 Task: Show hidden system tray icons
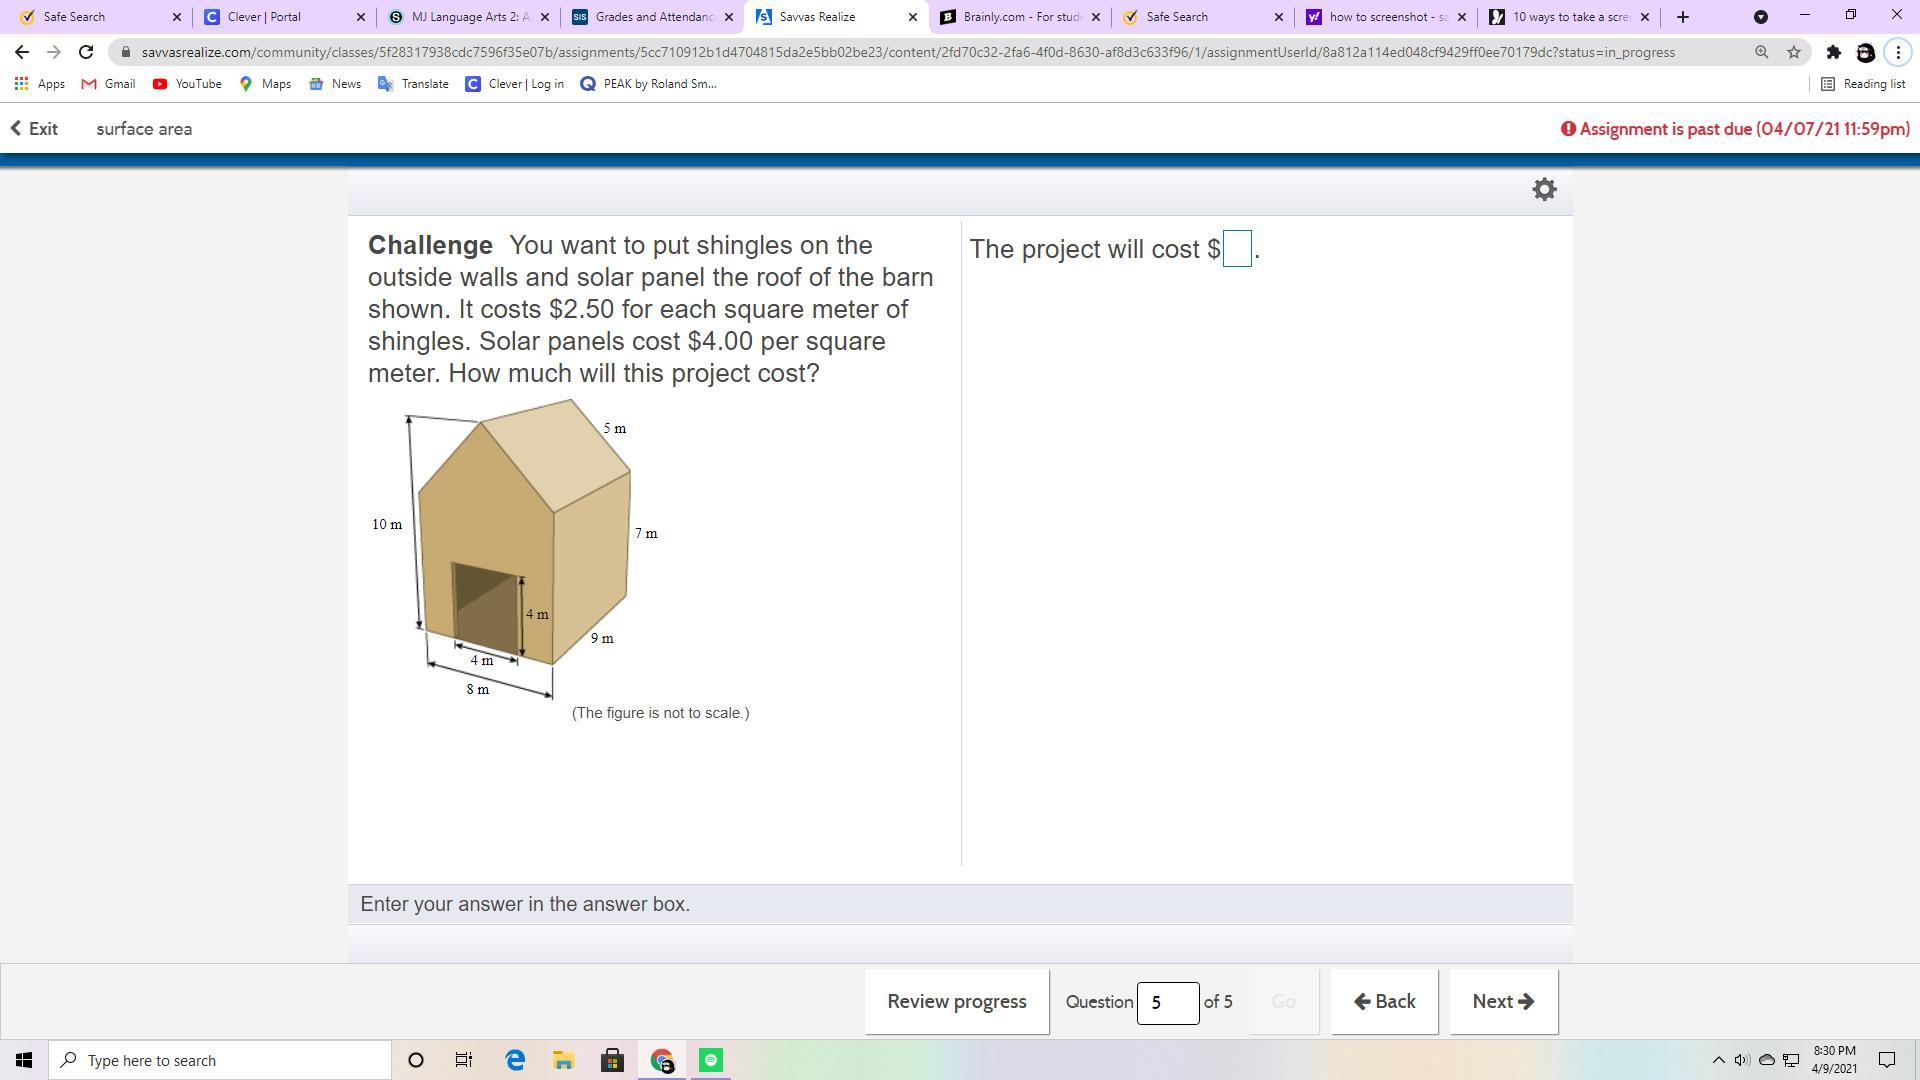click(x=1718, y=1060)
